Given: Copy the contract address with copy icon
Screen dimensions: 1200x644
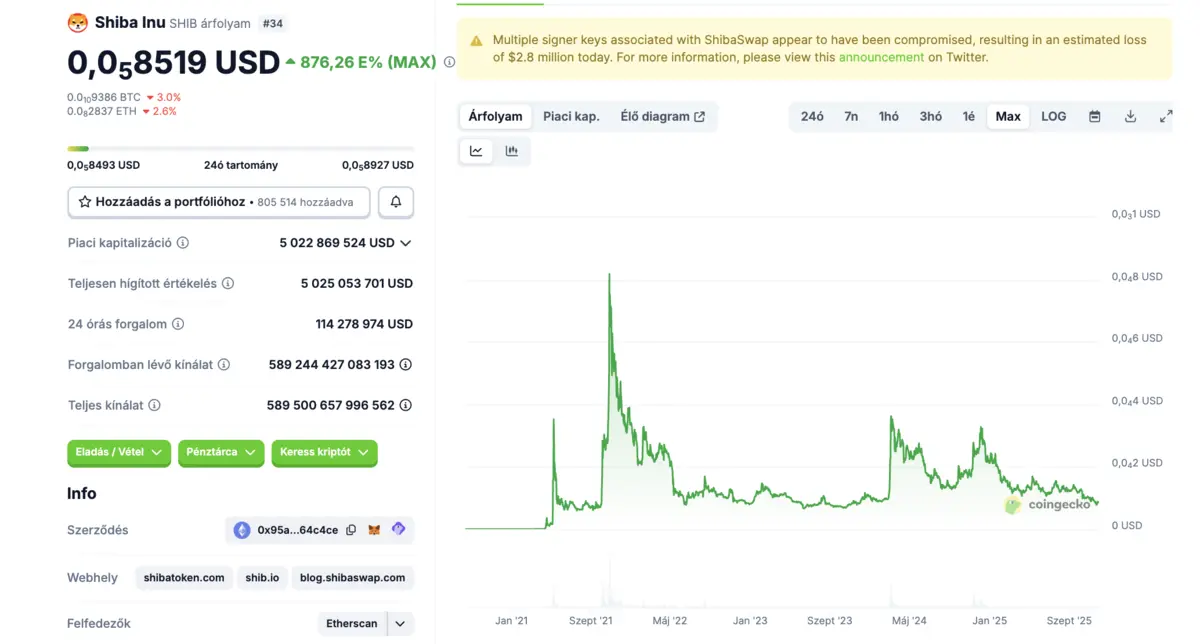Looking at the screenshot, I should click(351, 530).
